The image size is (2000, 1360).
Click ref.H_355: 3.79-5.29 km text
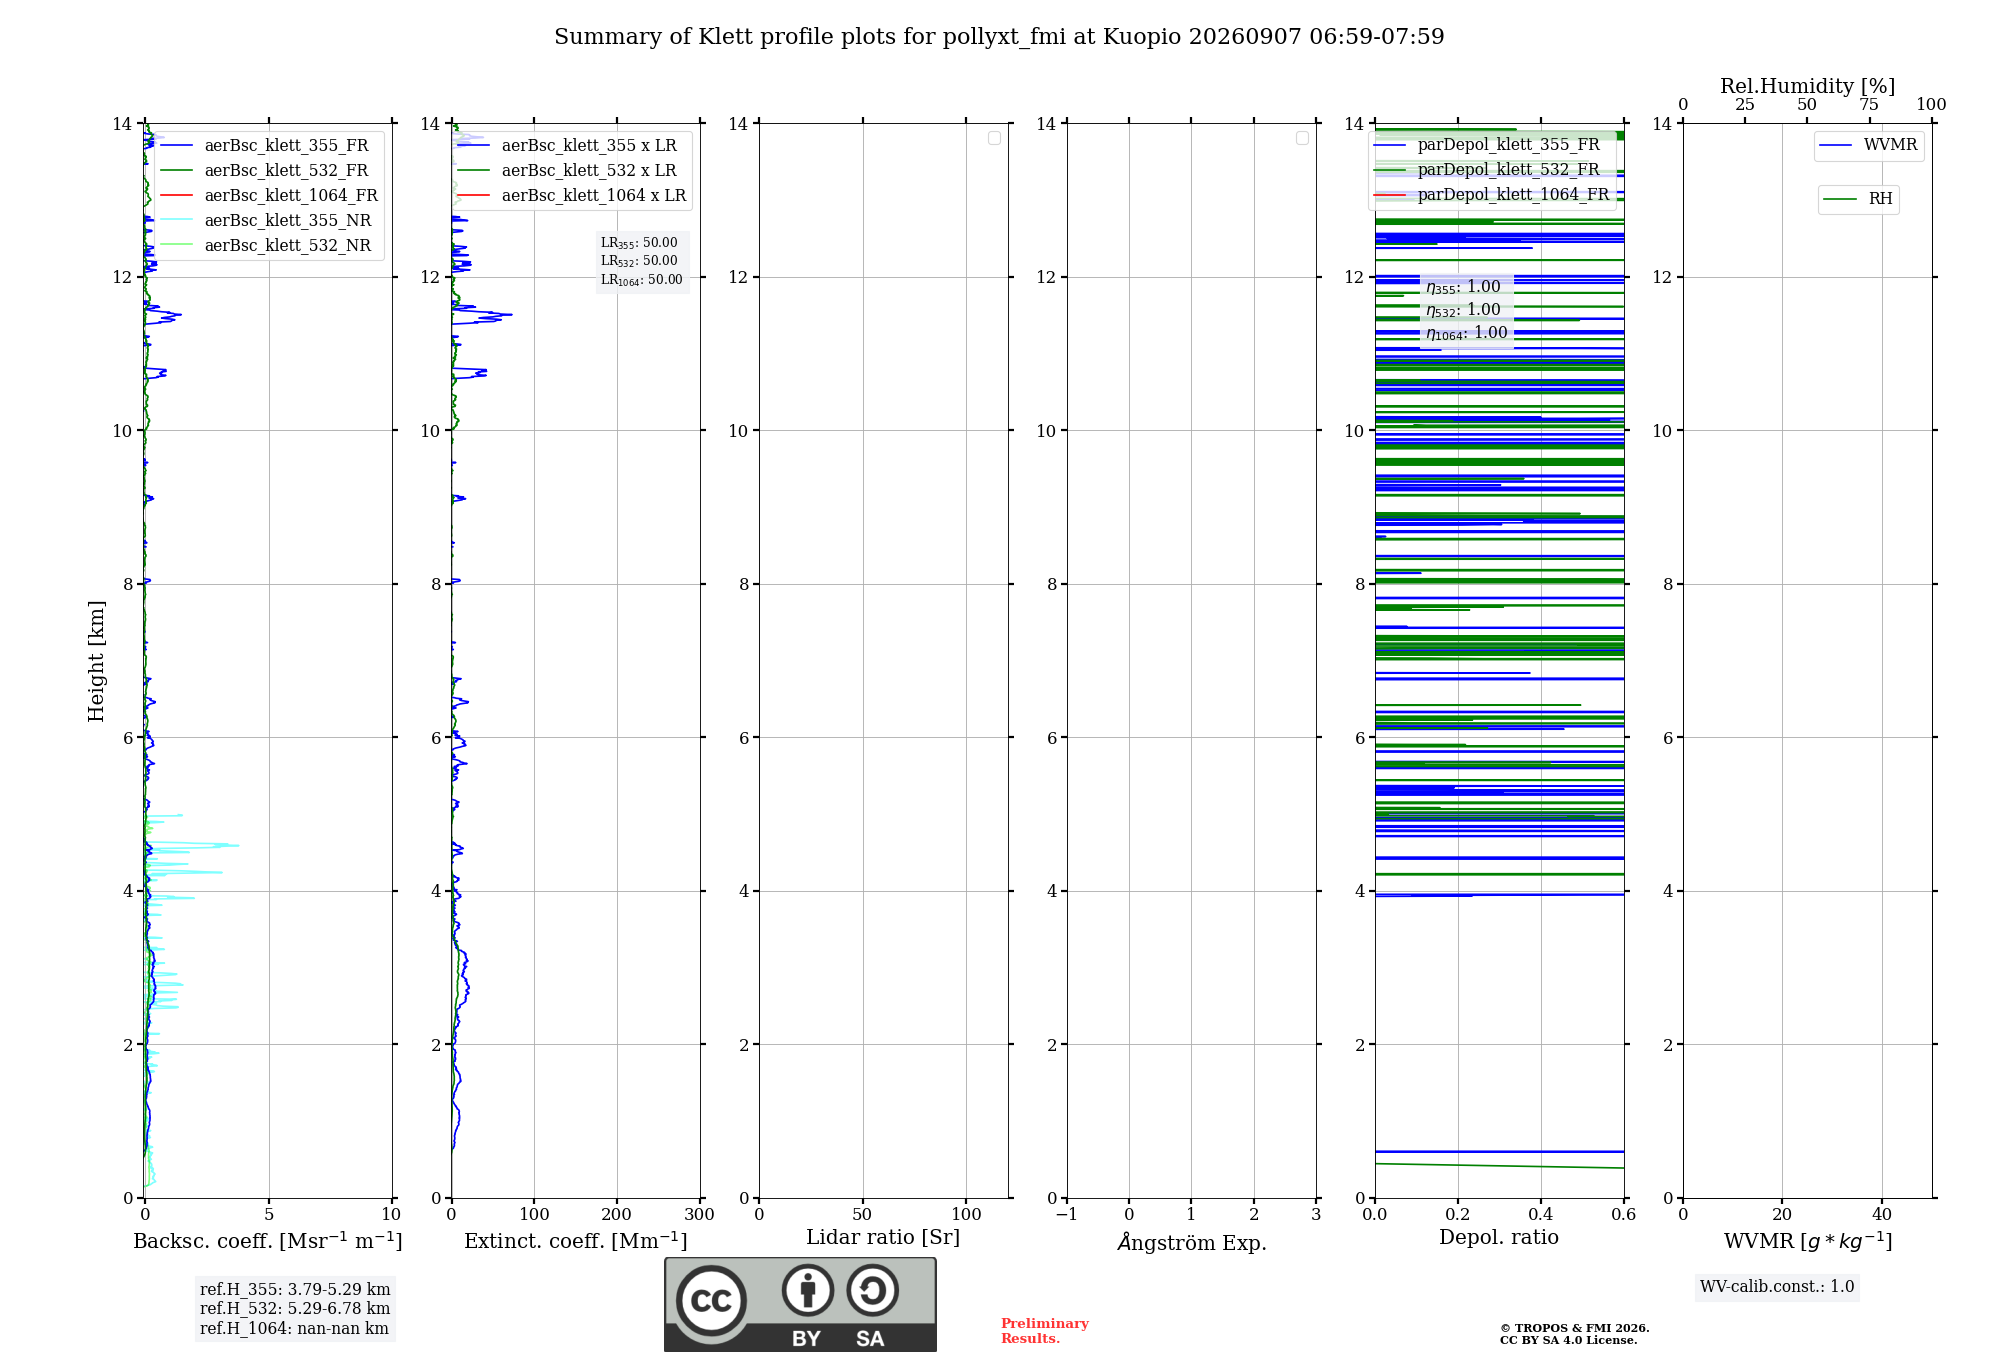tap(295, 1289)
